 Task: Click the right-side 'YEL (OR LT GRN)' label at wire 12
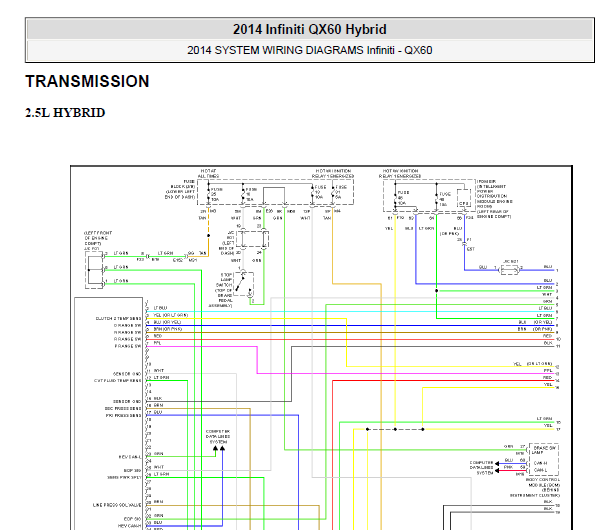[533, 364]
